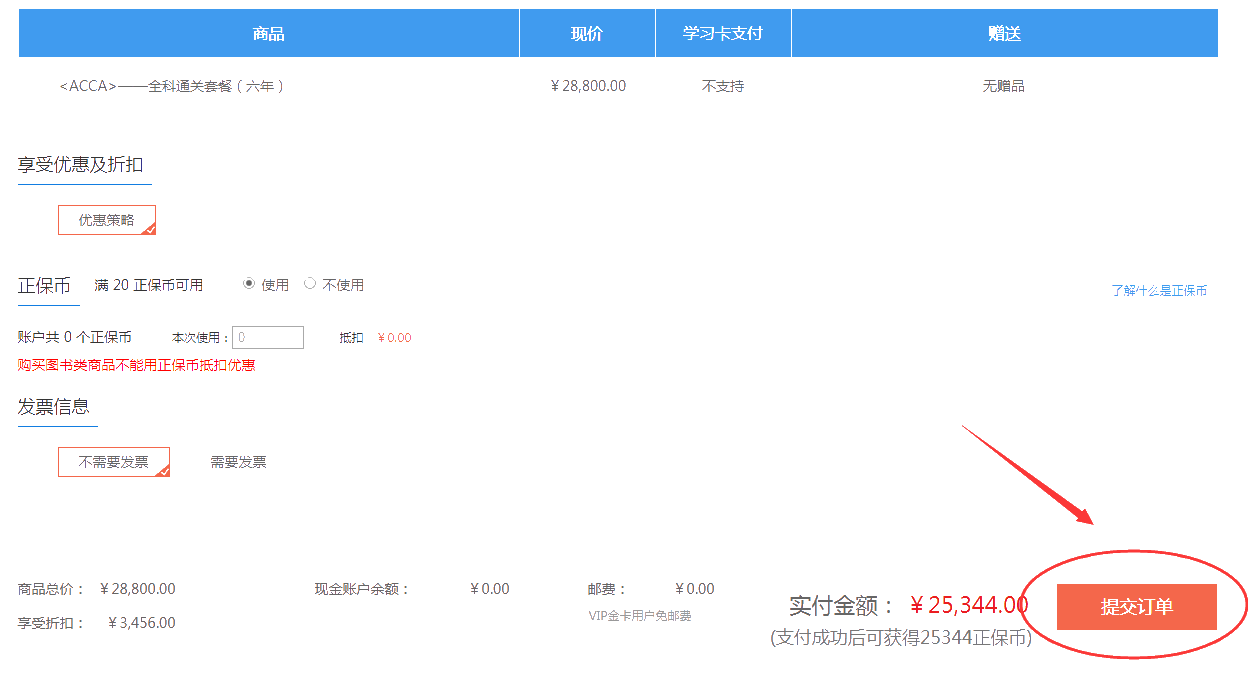The width and height of the screenshot is (1248, 680).
Task: Click the red 实付金额 ¥25,344.00 total
Action: [x=968, y=605]
